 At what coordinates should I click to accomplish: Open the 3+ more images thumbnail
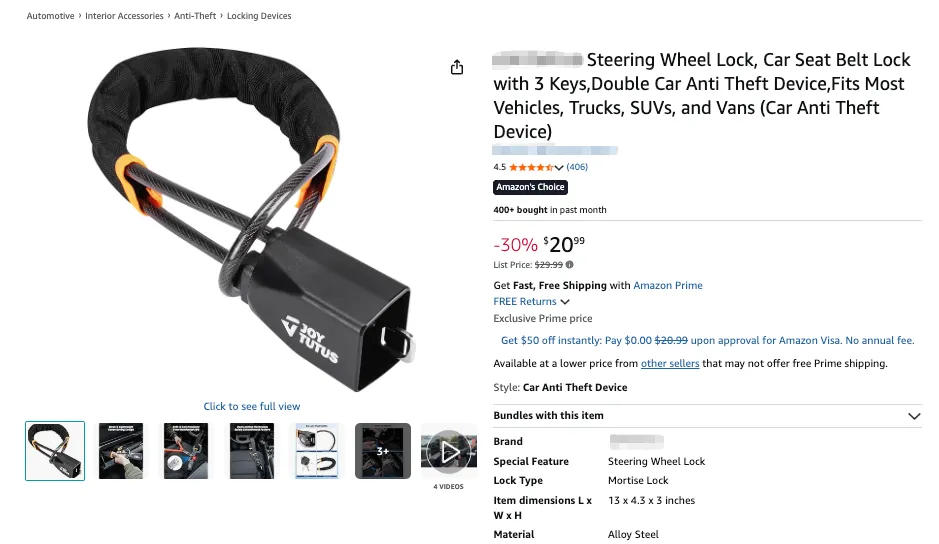(383, 451)
